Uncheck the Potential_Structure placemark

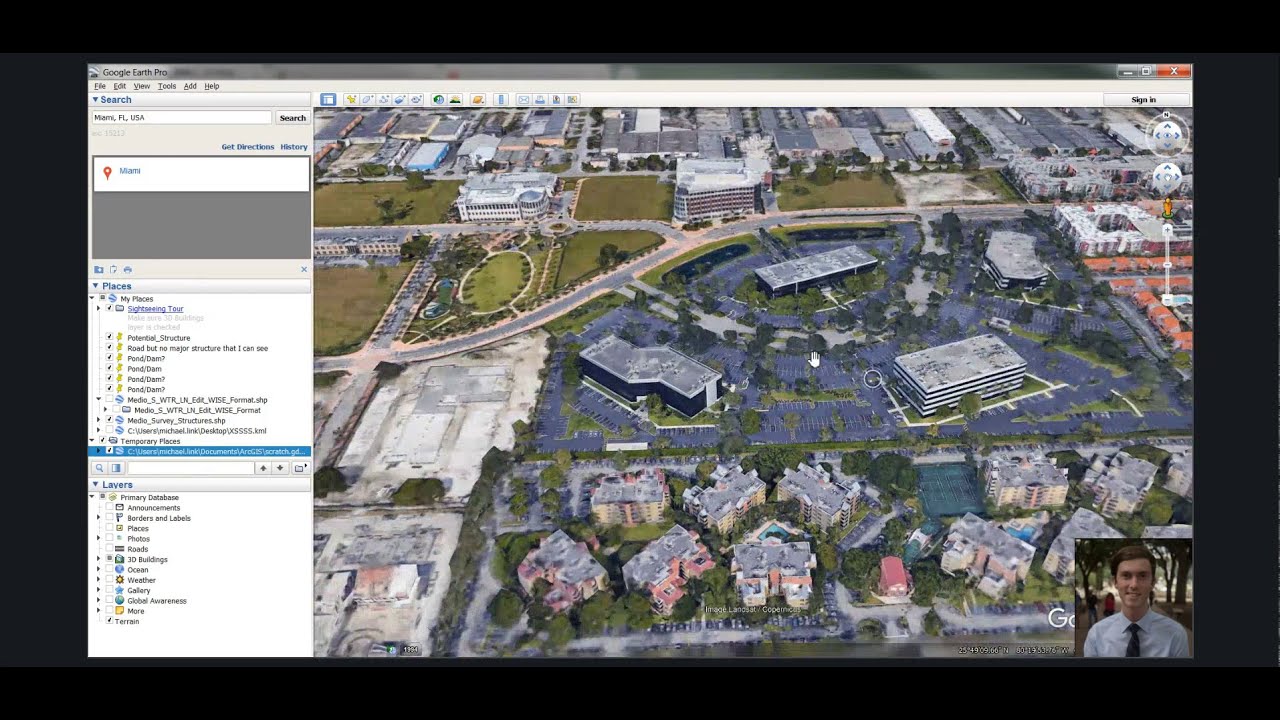[109, 338]
